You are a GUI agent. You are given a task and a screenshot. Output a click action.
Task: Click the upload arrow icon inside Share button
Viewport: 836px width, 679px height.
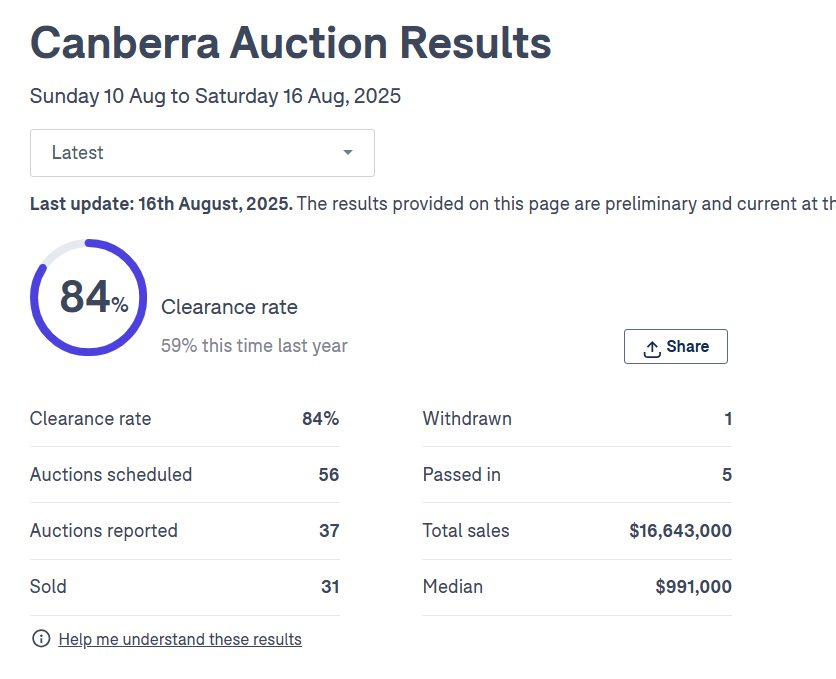[x=652, y=348]
